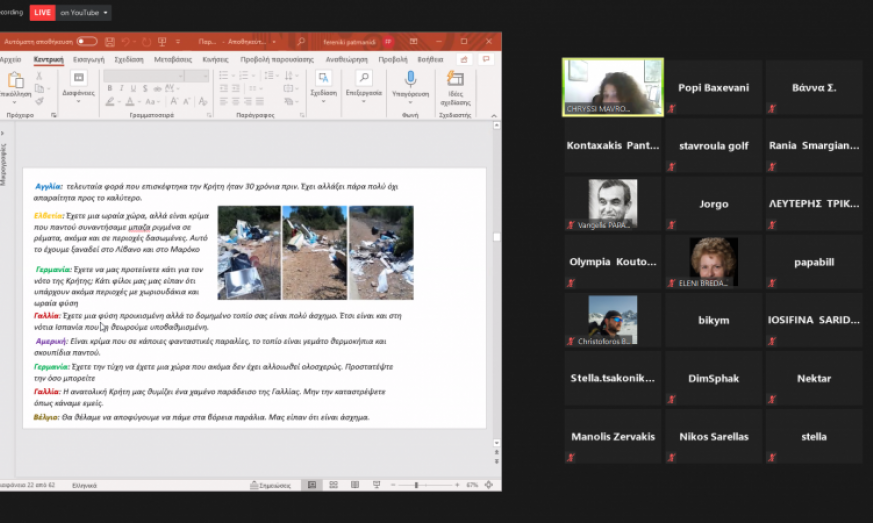873x523 pixels.
Task: Open the Quick Access Toolbar customize dropdown
Action: [178, 42]
